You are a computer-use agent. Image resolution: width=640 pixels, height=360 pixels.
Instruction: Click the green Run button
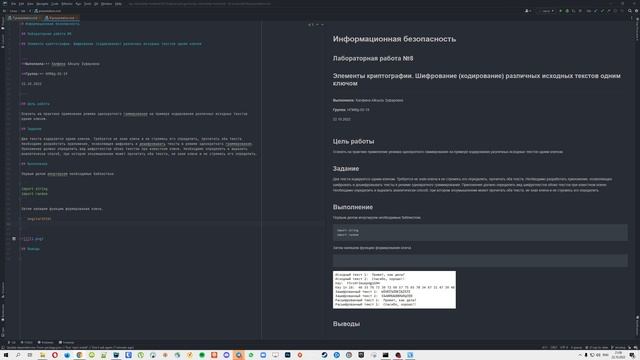click(x=560, y=11)
